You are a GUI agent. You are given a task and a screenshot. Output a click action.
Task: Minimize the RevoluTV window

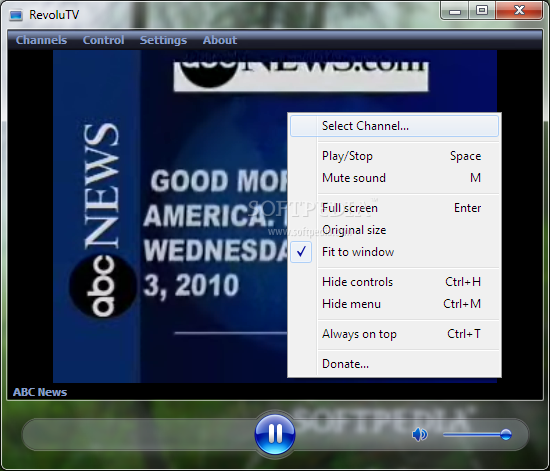(455, 11)
